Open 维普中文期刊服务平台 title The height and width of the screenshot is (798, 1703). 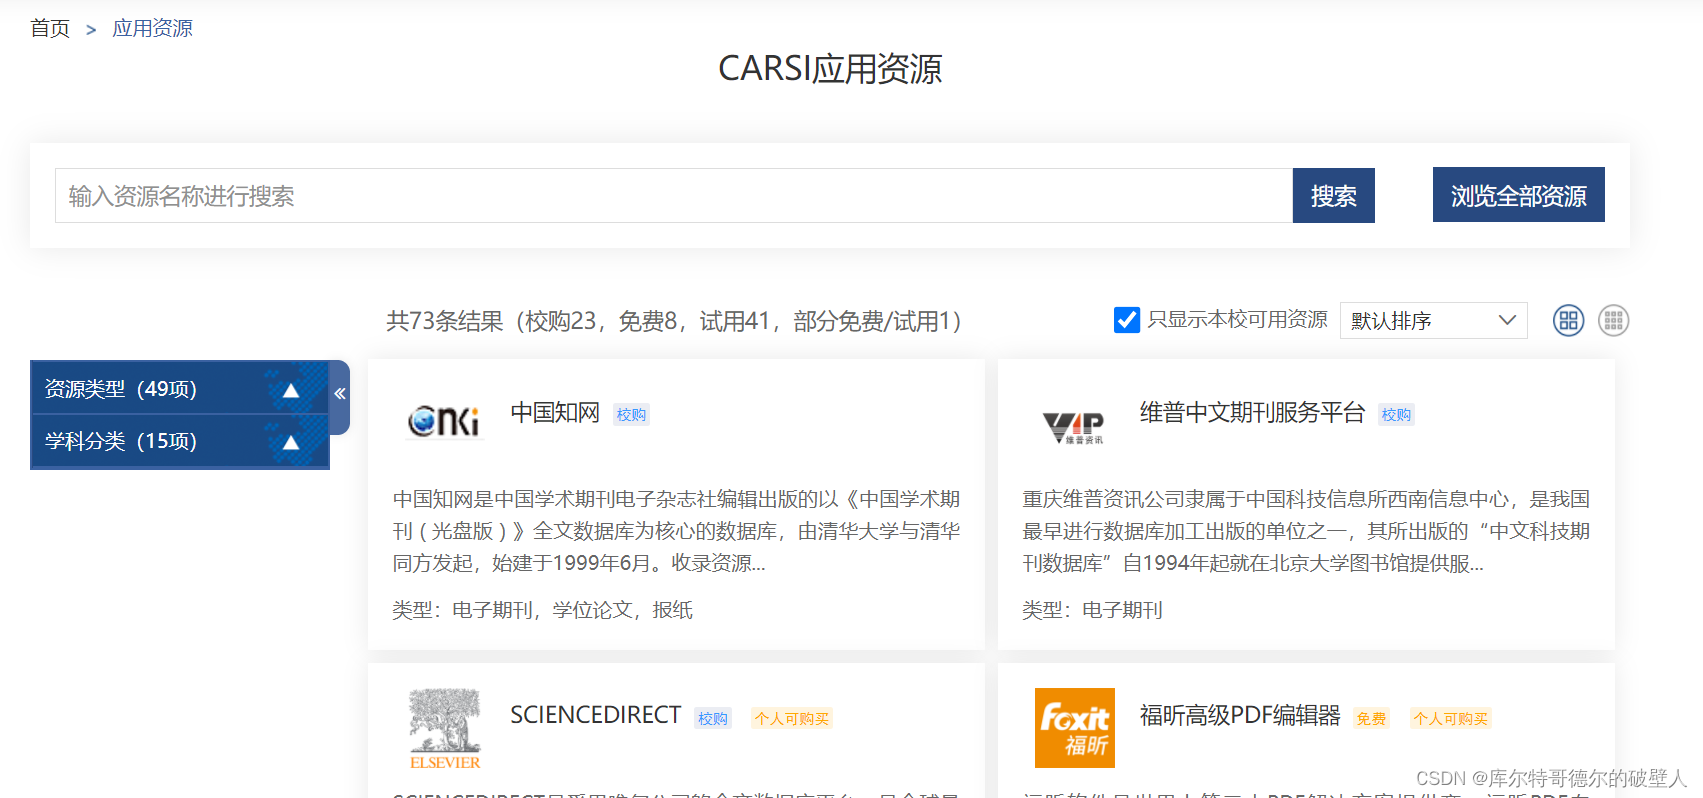(1252, 412)
